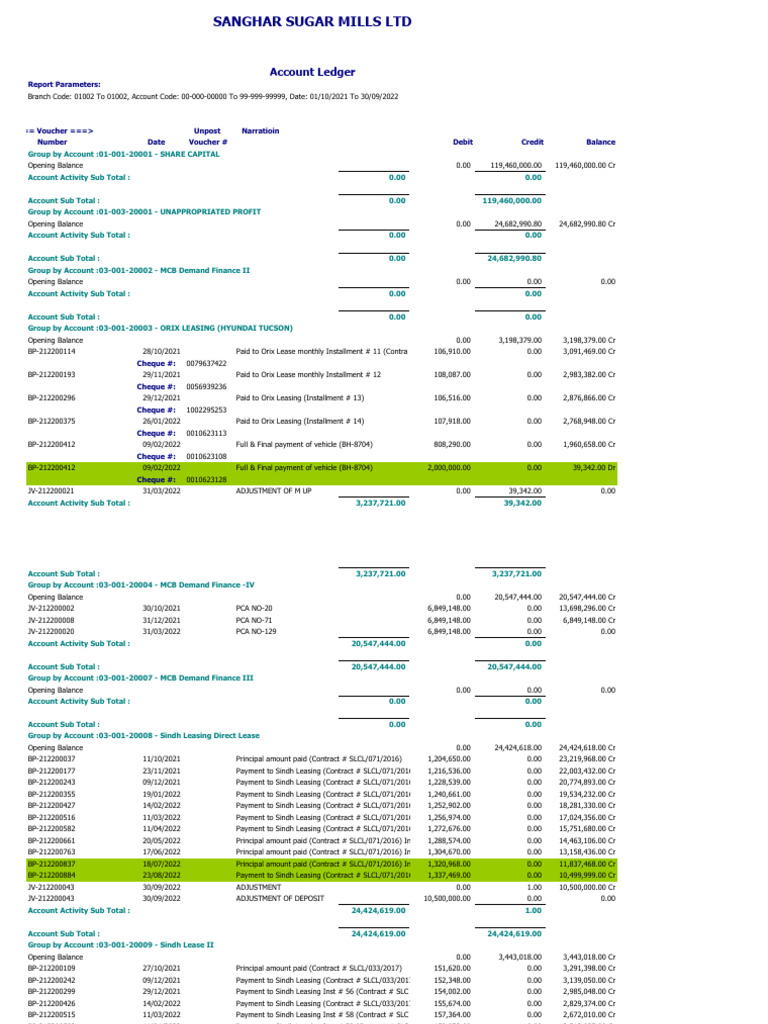Image resolution: width=768 pixels, height=1024 pixels.
Task: Click the Credit column header
Action: coord(532,142)
